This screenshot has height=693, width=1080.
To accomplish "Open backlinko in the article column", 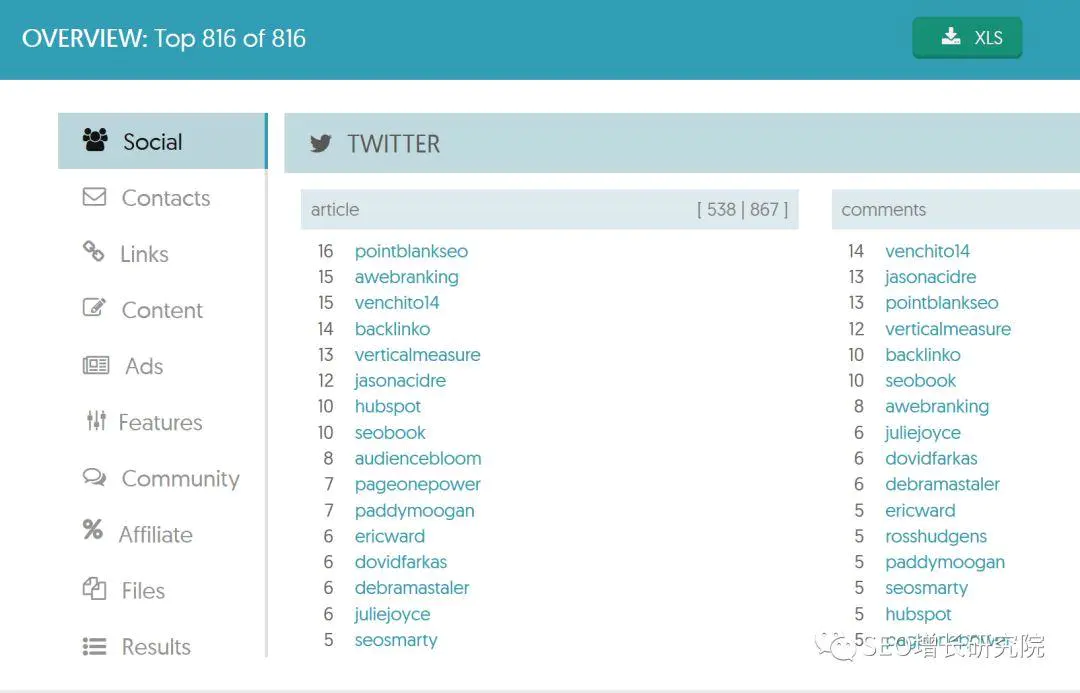I will coord(393,329).
